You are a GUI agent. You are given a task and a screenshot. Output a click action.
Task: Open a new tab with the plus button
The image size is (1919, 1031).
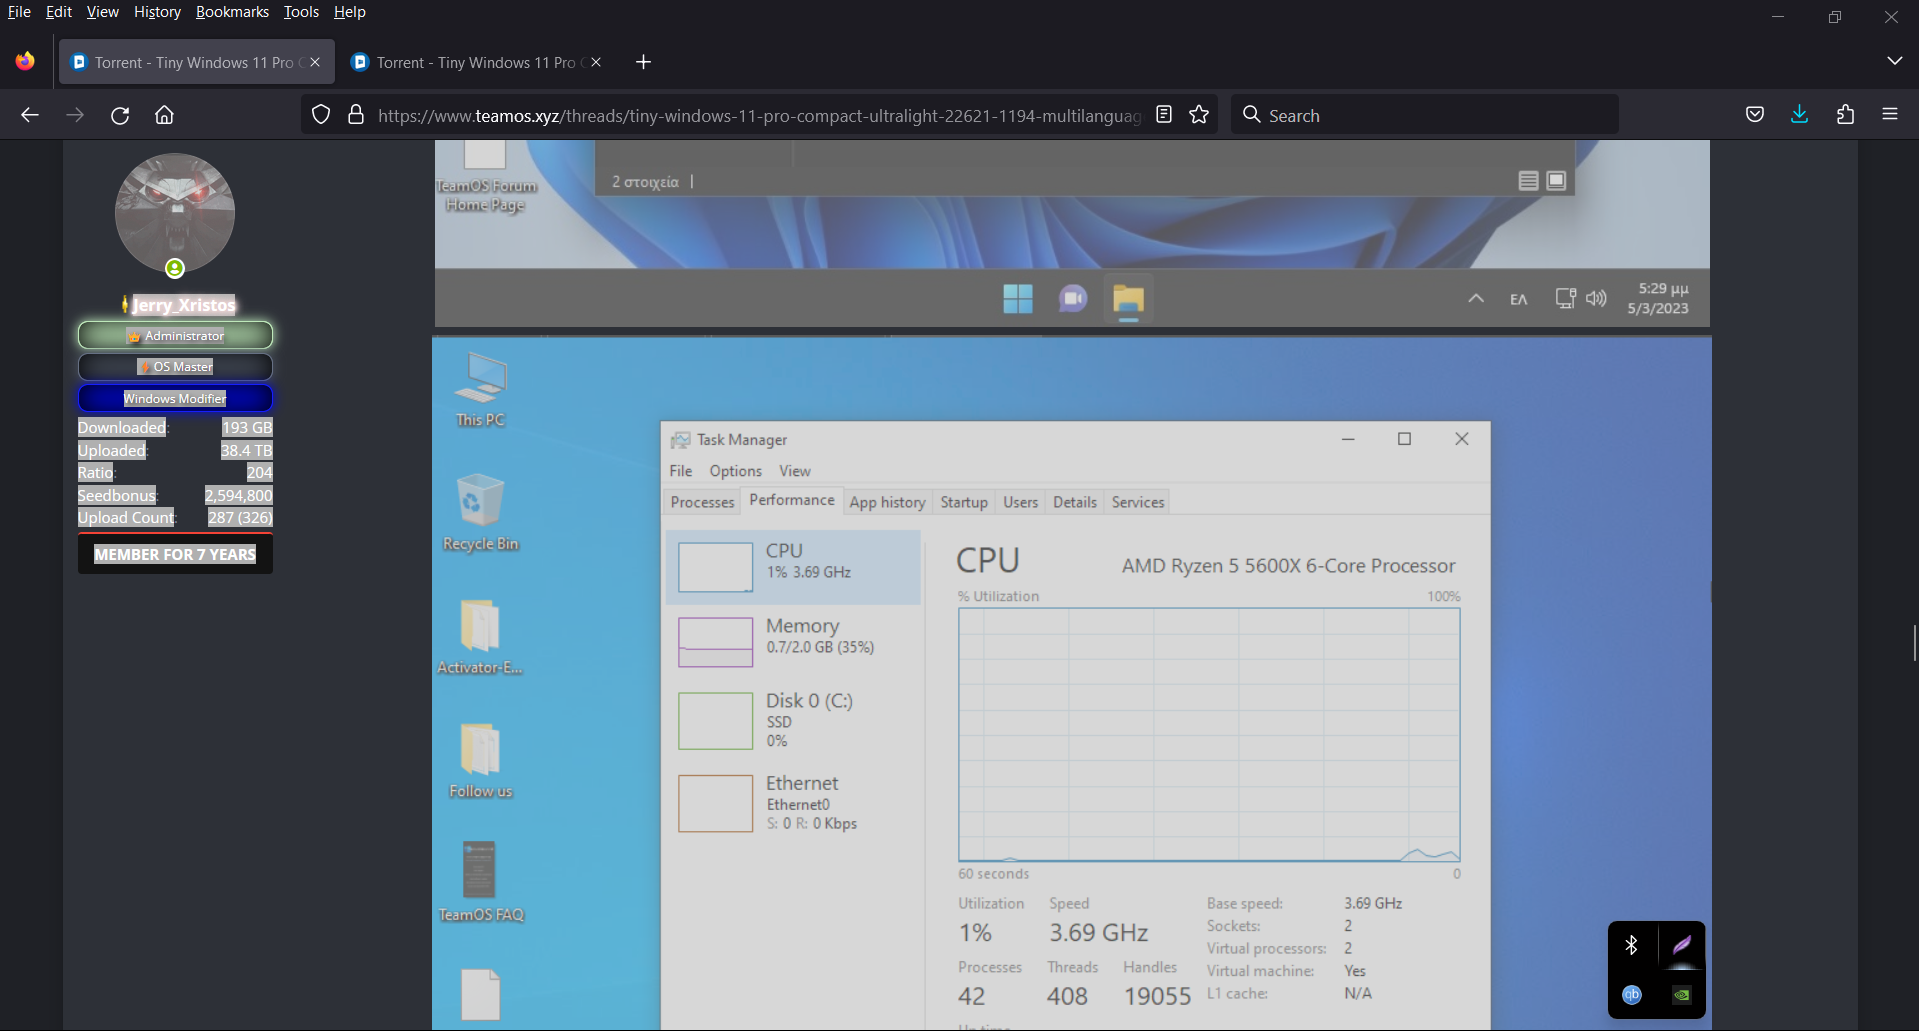(x=643, y=62)
